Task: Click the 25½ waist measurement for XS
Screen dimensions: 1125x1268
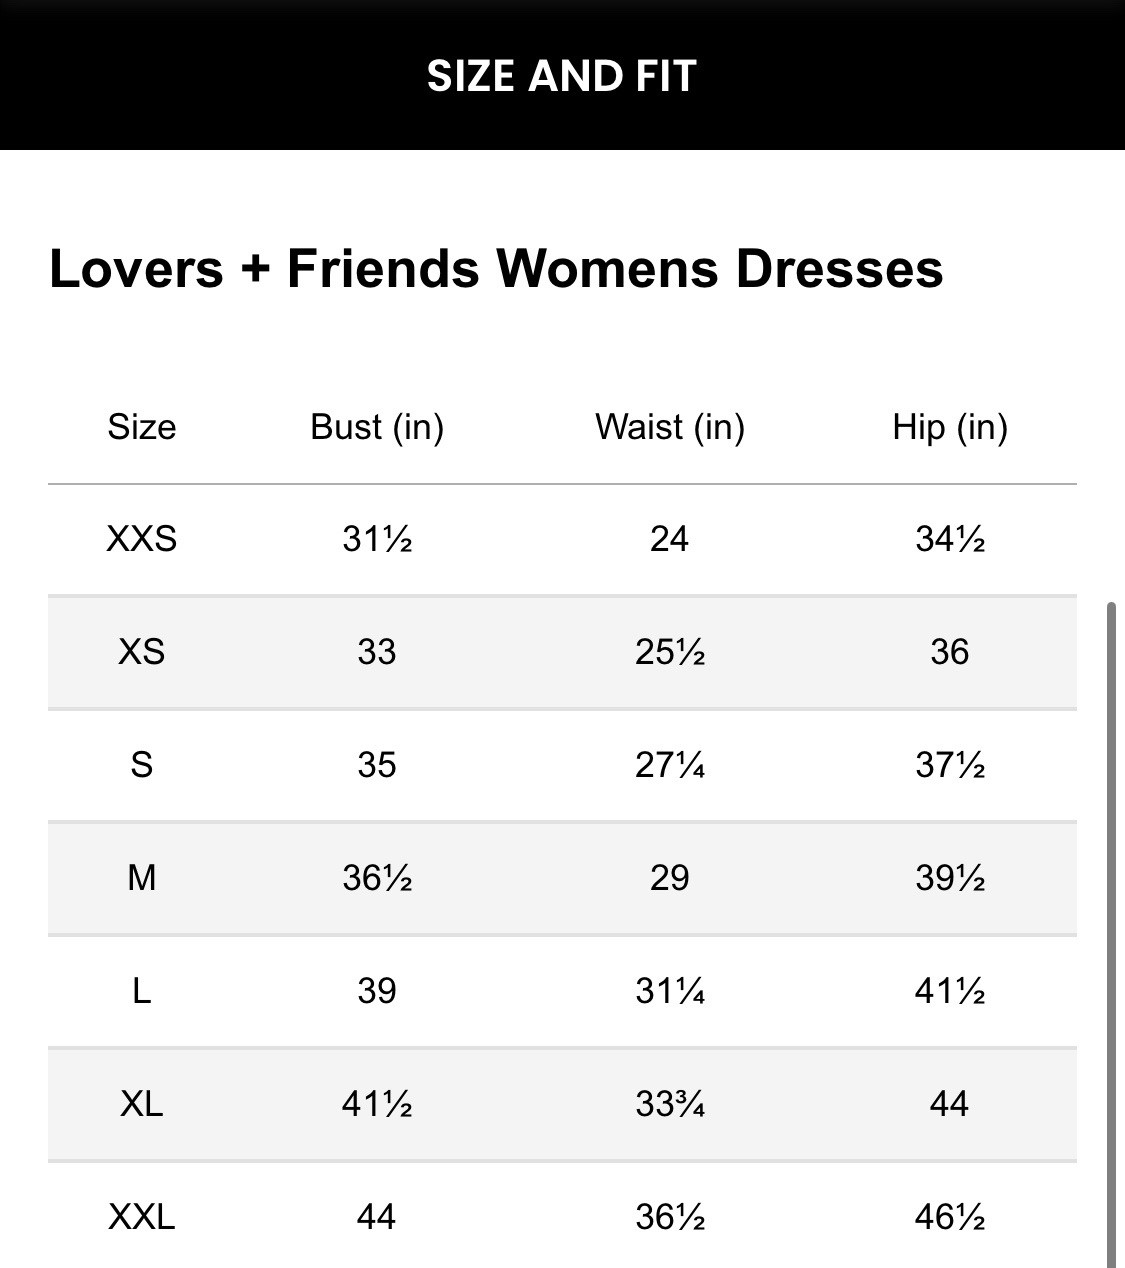Action: click(x=669, y=652)
